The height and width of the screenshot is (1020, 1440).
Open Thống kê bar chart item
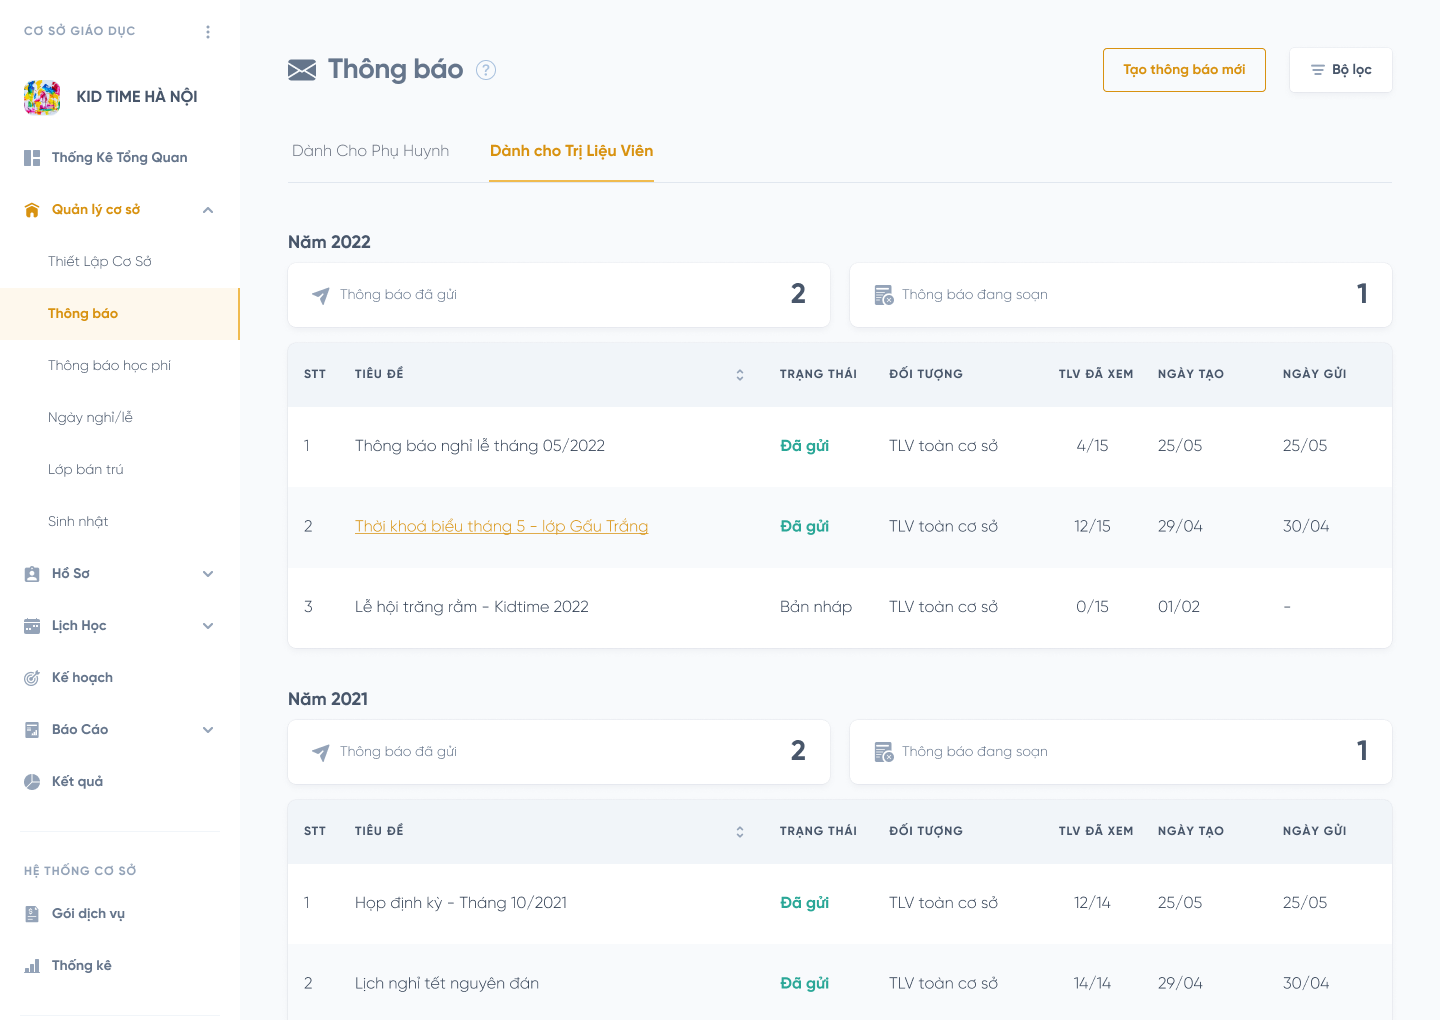coord(81,966)
